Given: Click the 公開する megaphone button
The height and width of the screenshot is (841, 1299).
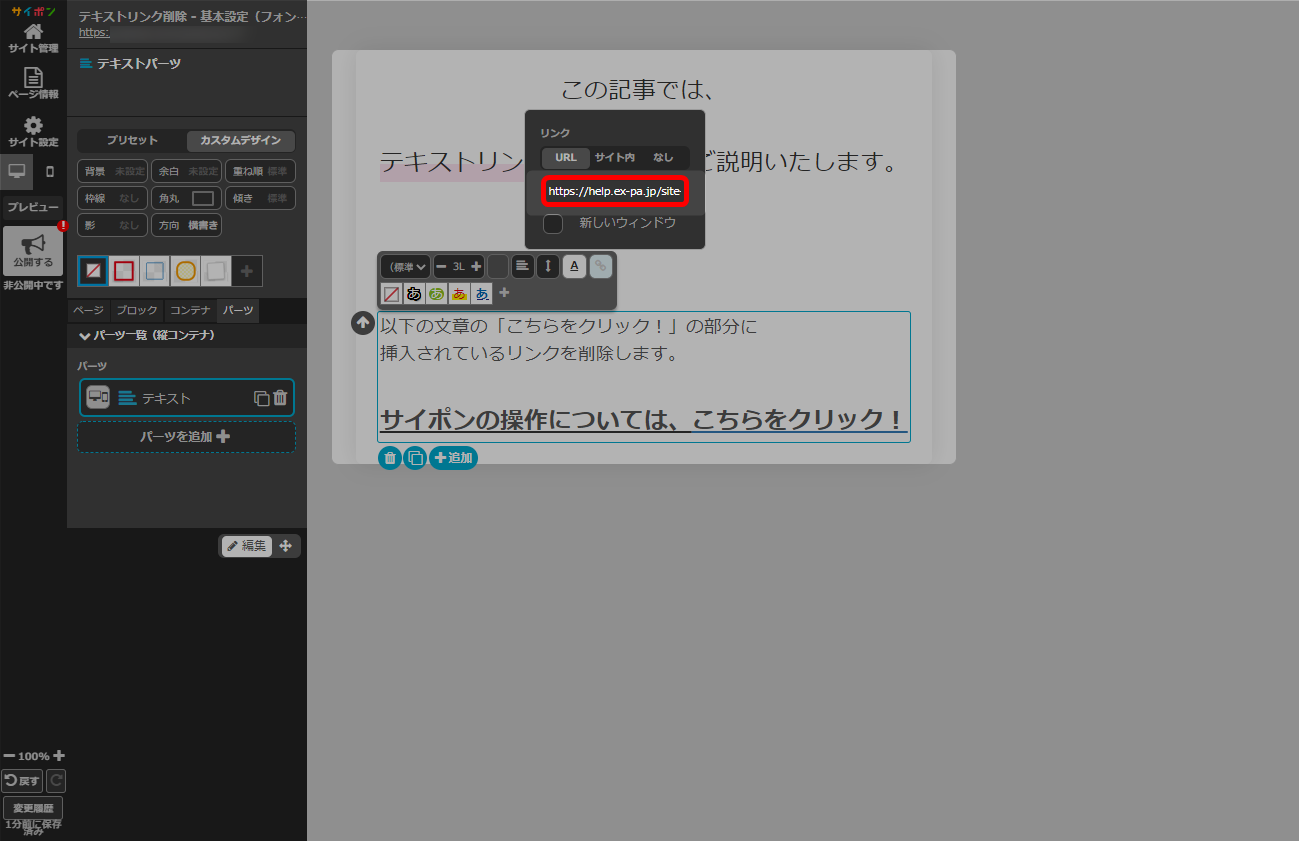Looking at the screenshot, I should [x=33, y=251].
